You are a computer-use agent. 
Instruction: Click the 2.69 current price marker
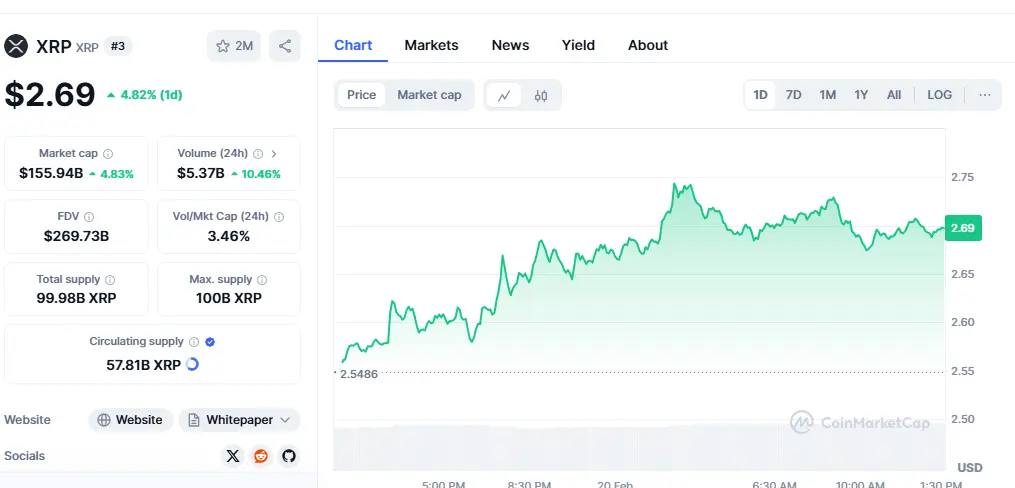point(962,228)
